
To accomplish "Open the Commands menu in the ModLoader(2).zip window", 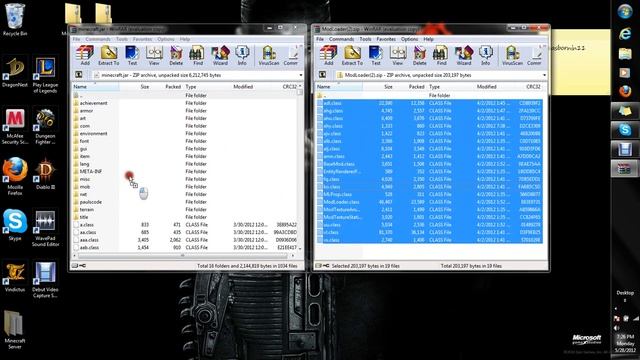I will click(341, 39).
